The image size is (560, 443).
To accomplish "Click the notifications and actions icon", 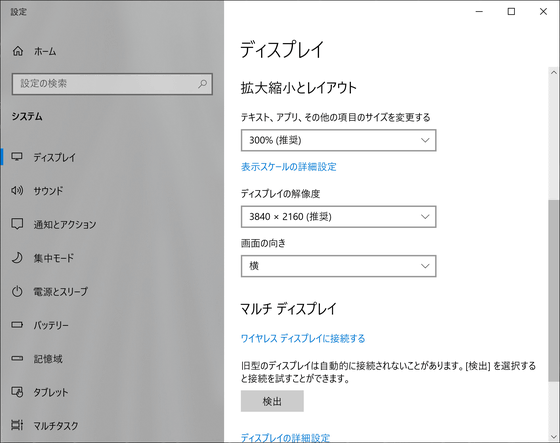I will [x=17, y=224].
